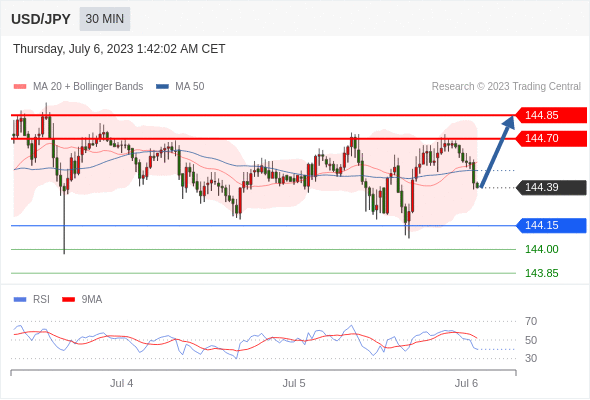Viewport: 590px width, 400px height.
Task: Click the dark 144.39 current price tag
Action: (550, 187)
